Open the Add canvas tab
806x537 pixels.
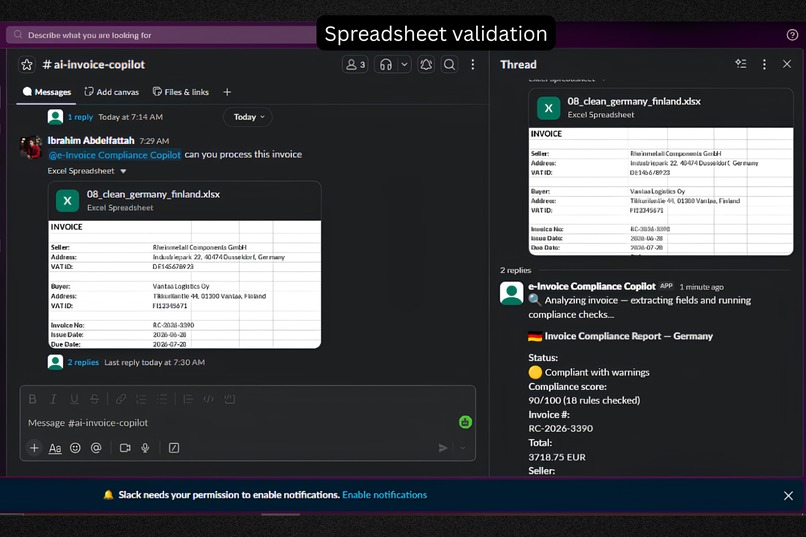[112, 92]
